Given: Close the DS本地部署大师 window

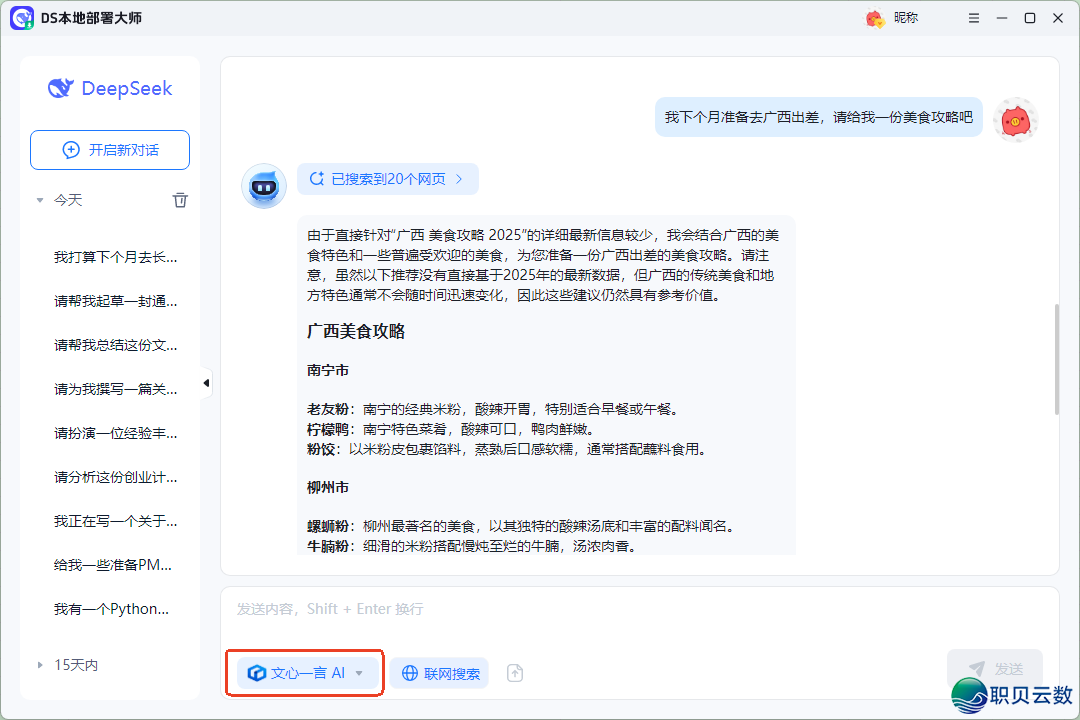Looking at the screenshot, I should (1058, 18).
